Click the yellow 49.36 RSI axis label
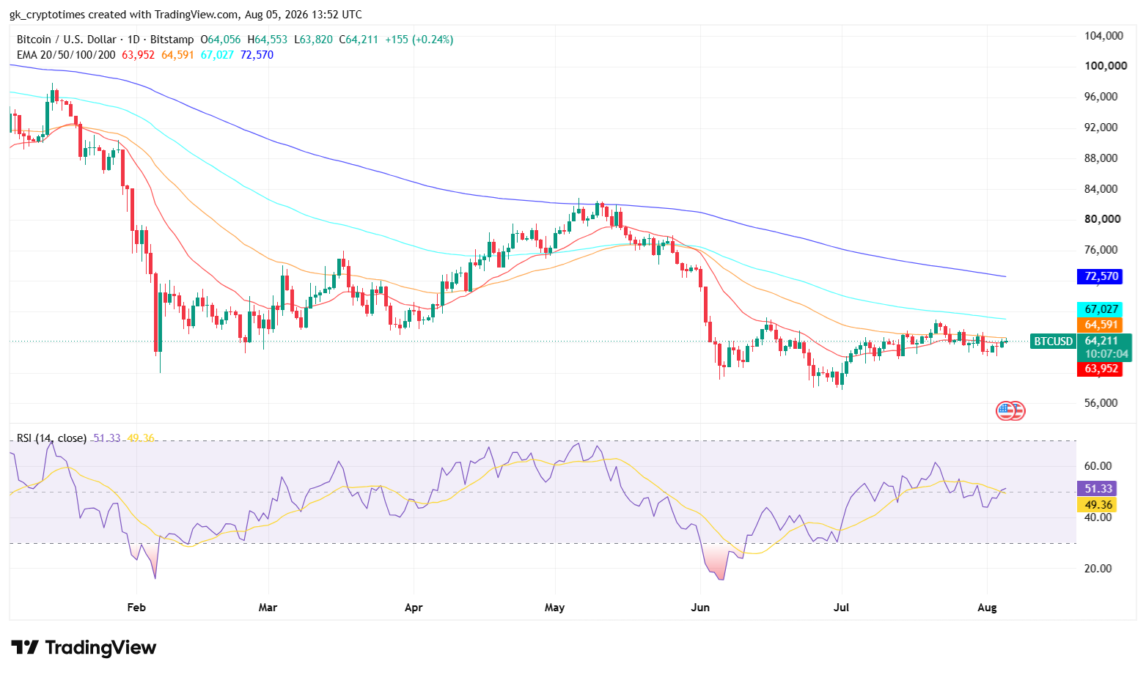The image size is (1146, 675). pos(1097,505)
